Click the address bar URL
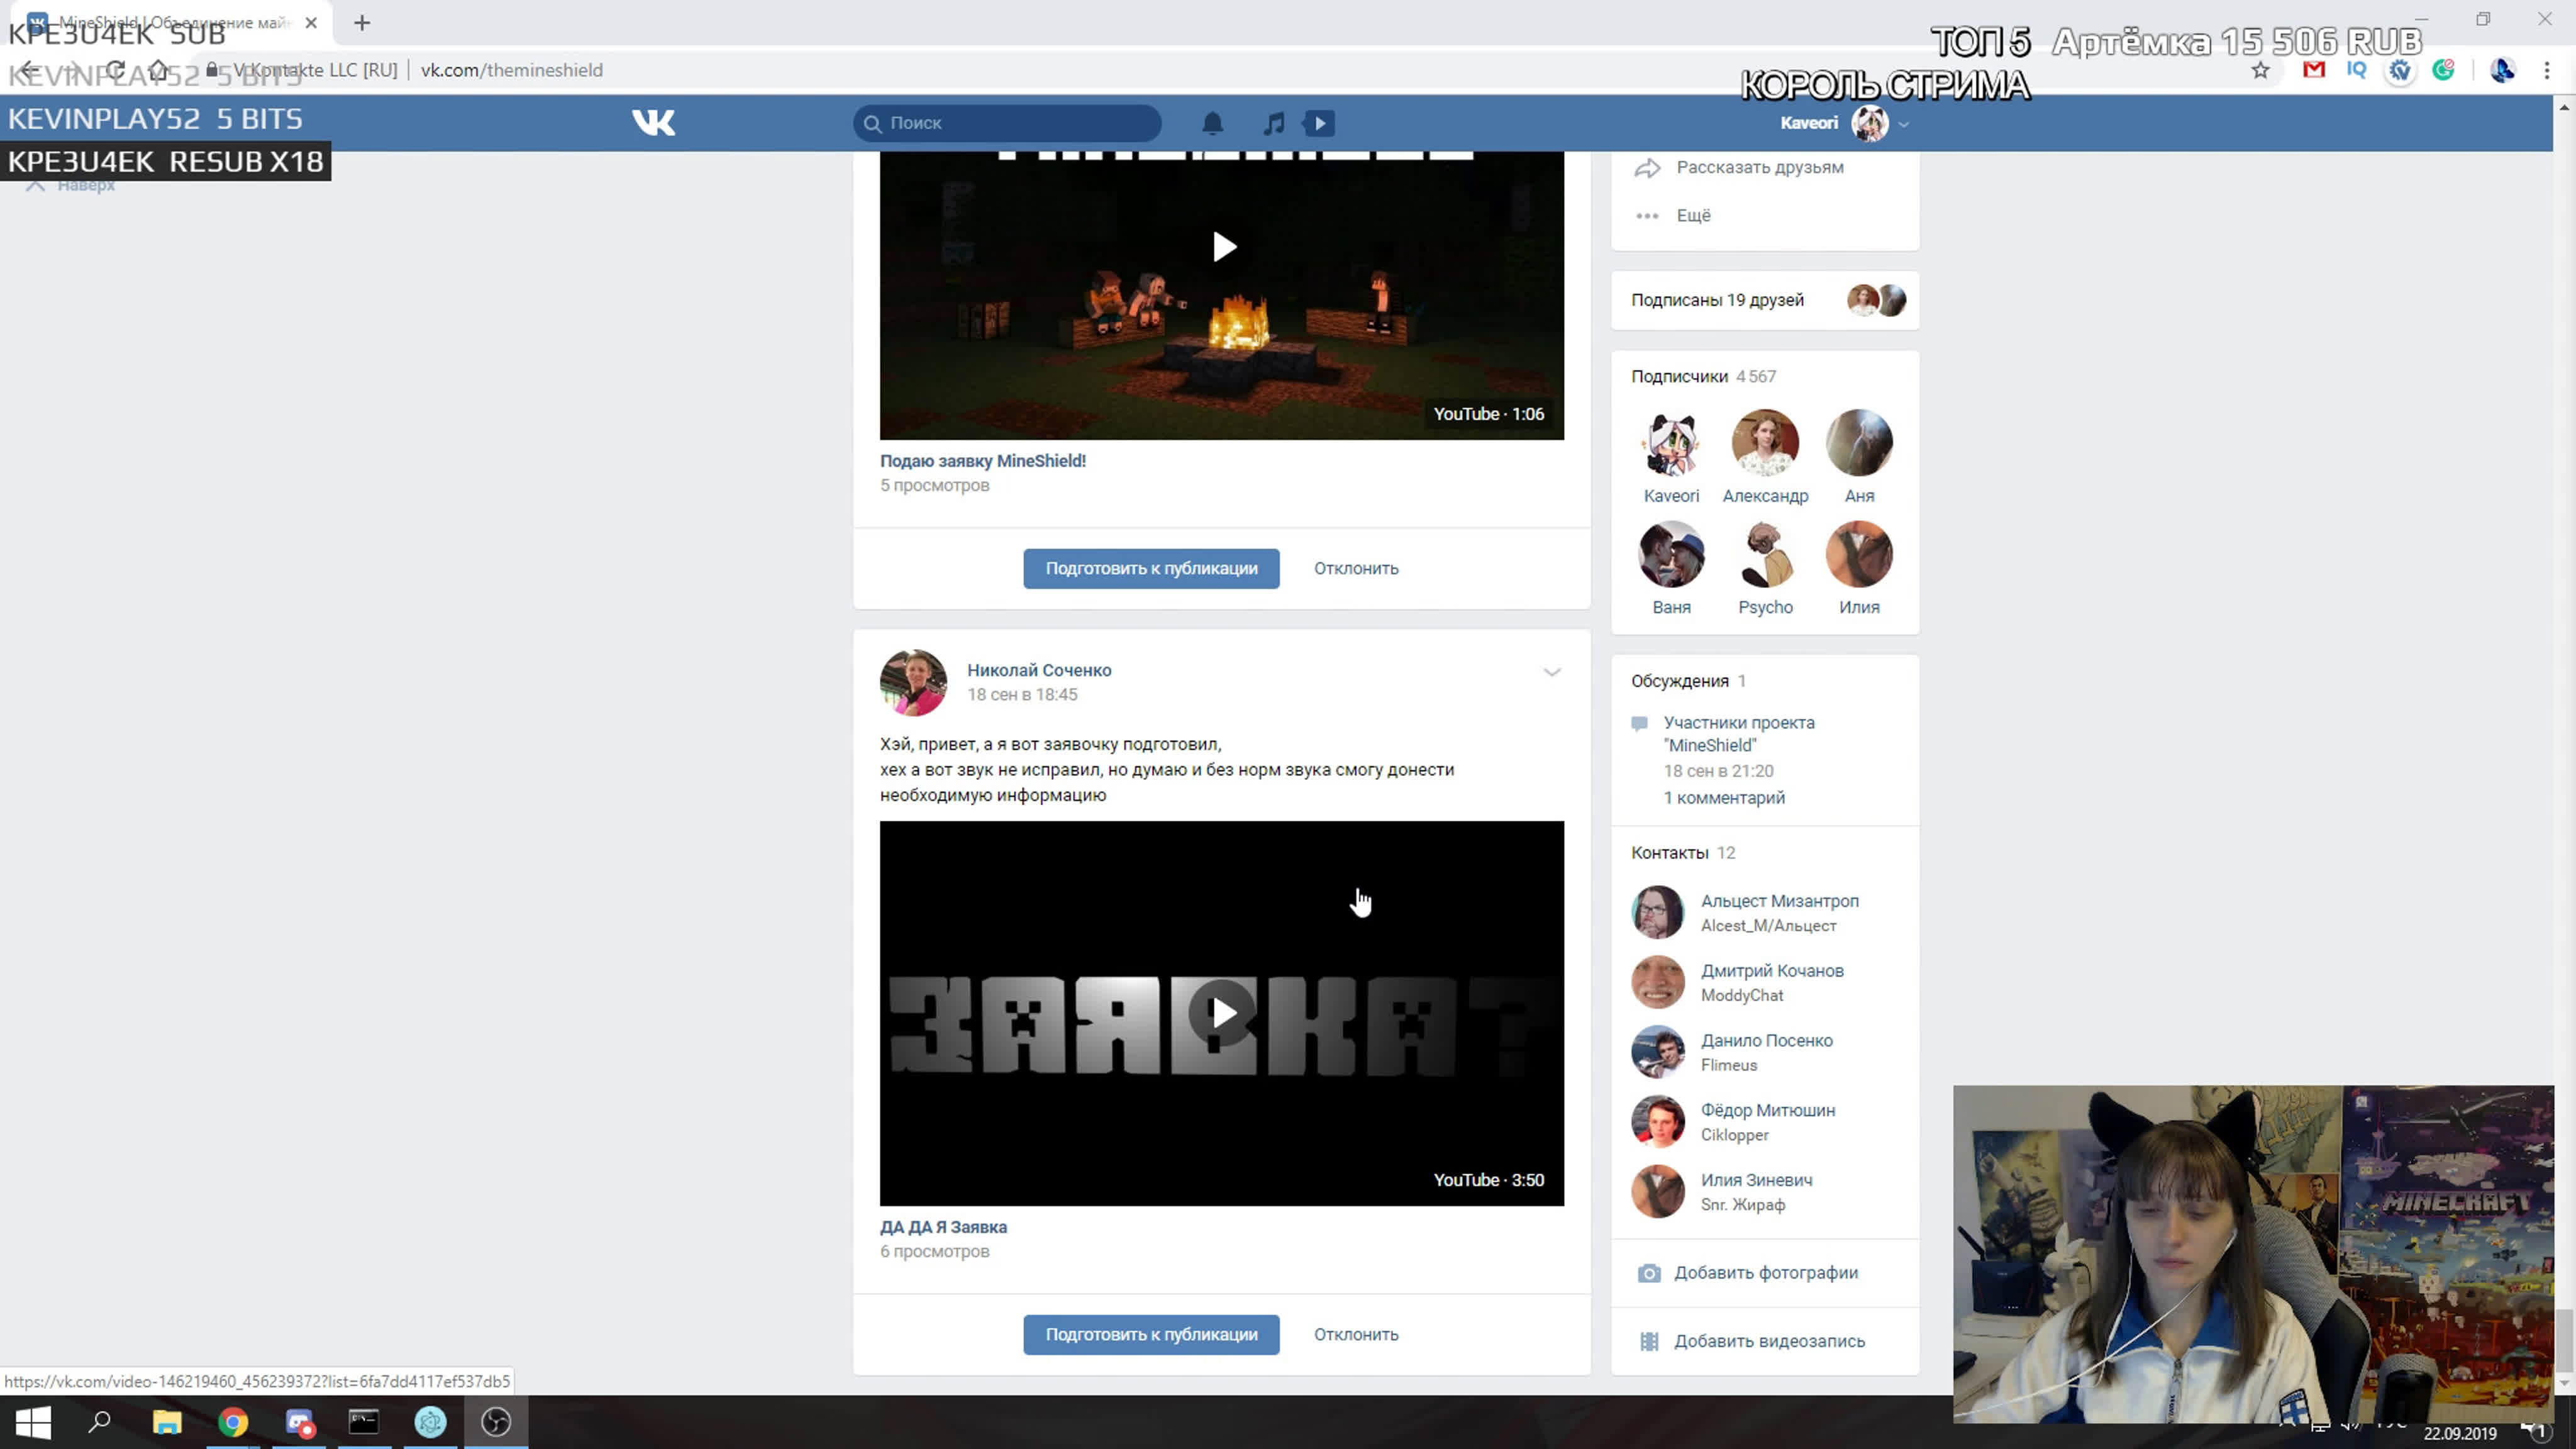The height and width of the screenshot is (1449, 2576). (x=511, y=70)
